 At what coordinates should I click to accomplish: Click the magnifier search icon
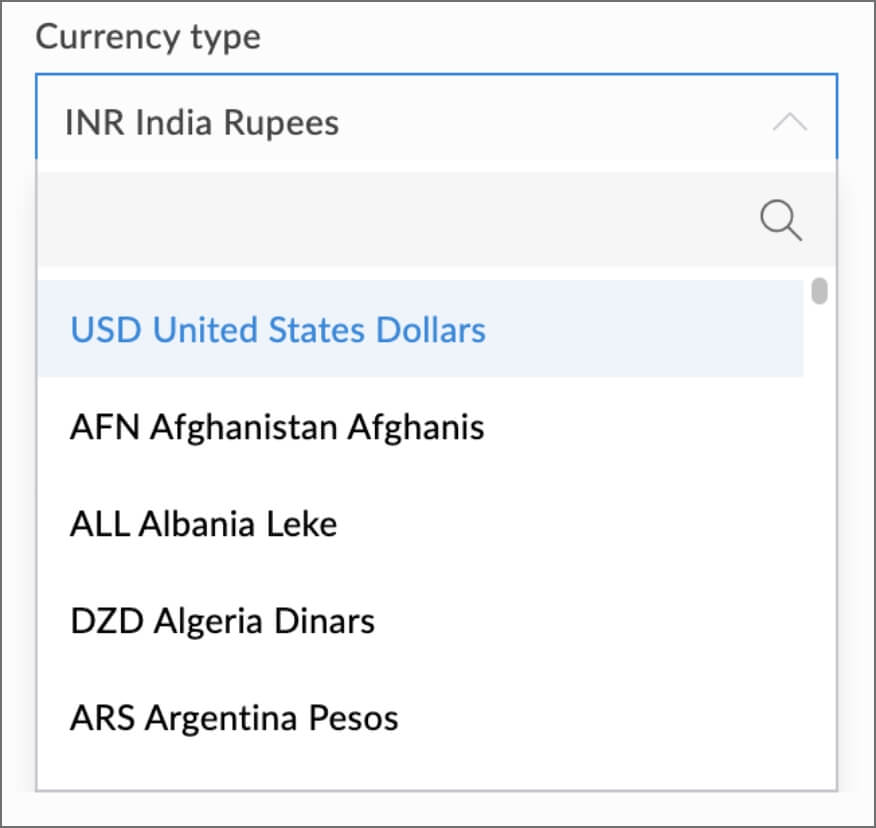tap(781, 219)
